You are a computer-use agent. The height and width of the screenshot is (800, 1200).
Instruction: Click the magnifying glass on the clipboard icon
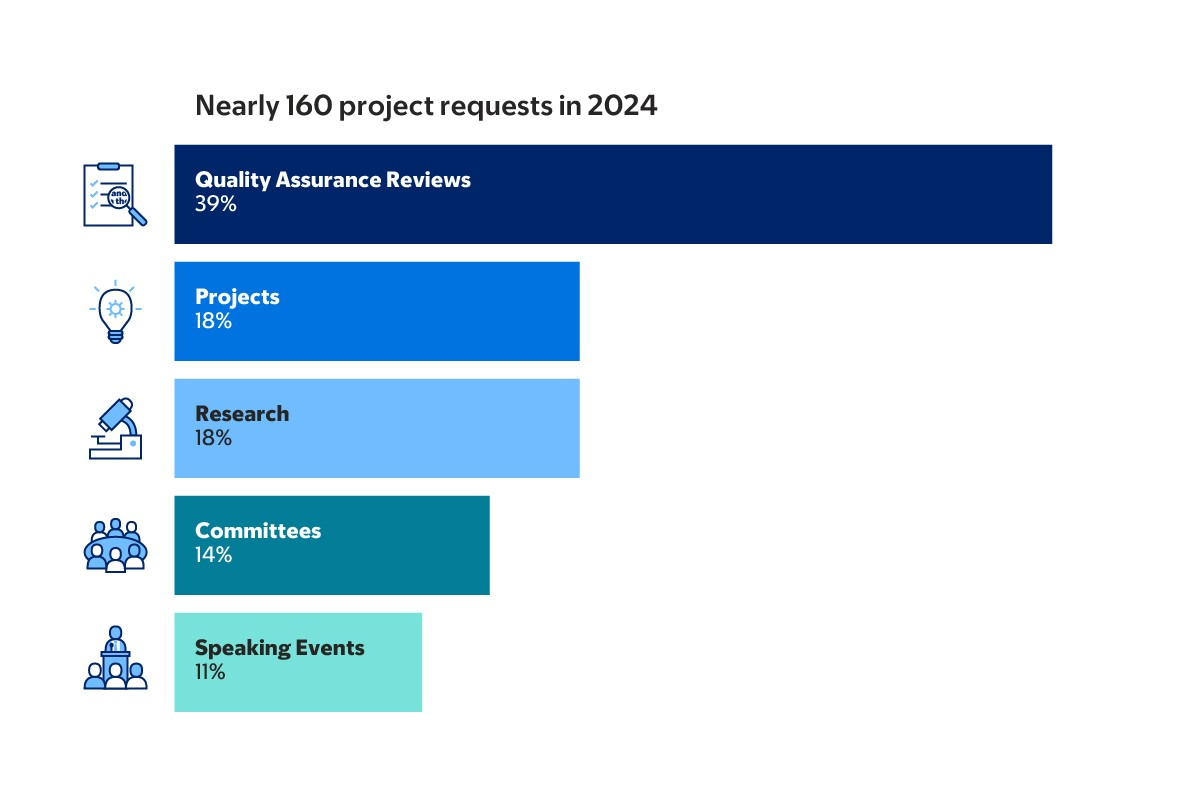pyautogui.click(x=120, y=196)
